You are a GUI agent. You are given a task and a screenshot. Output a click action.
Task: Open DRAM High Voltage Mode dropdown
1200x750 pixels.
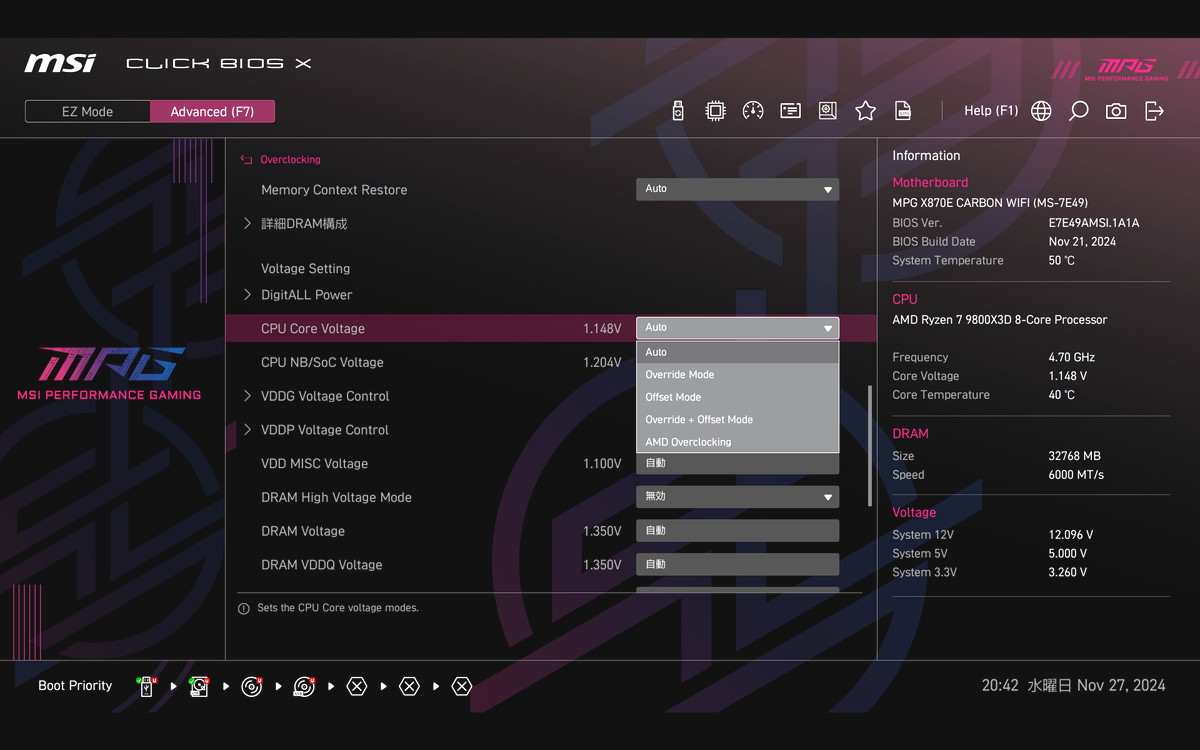(737, 497)
